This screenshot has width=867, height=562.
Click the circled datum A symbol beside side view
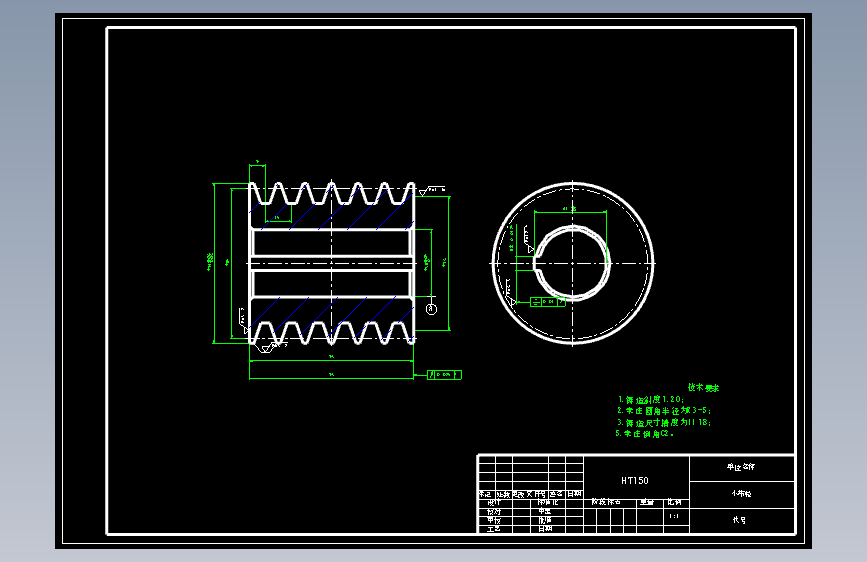431,309
